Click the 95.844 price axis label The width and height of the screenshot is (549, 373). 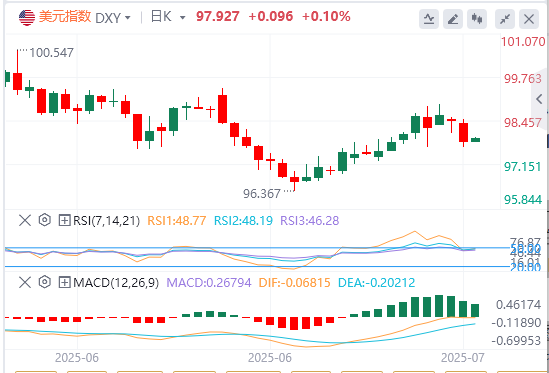pyautogui.click(x=522, y=200)
